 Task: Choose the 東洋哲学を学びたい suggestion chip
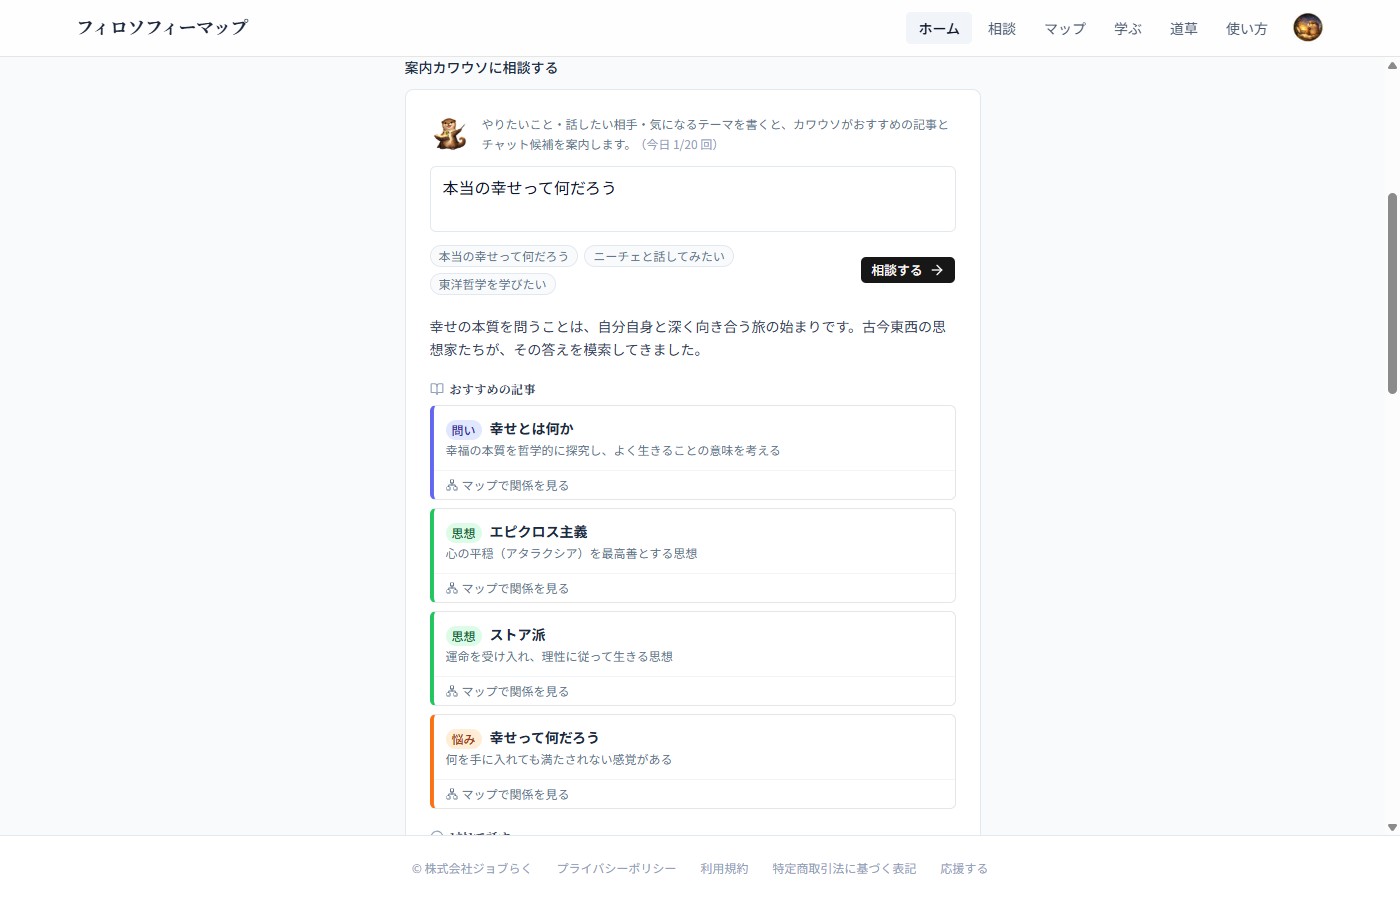[x=493, y=285]
